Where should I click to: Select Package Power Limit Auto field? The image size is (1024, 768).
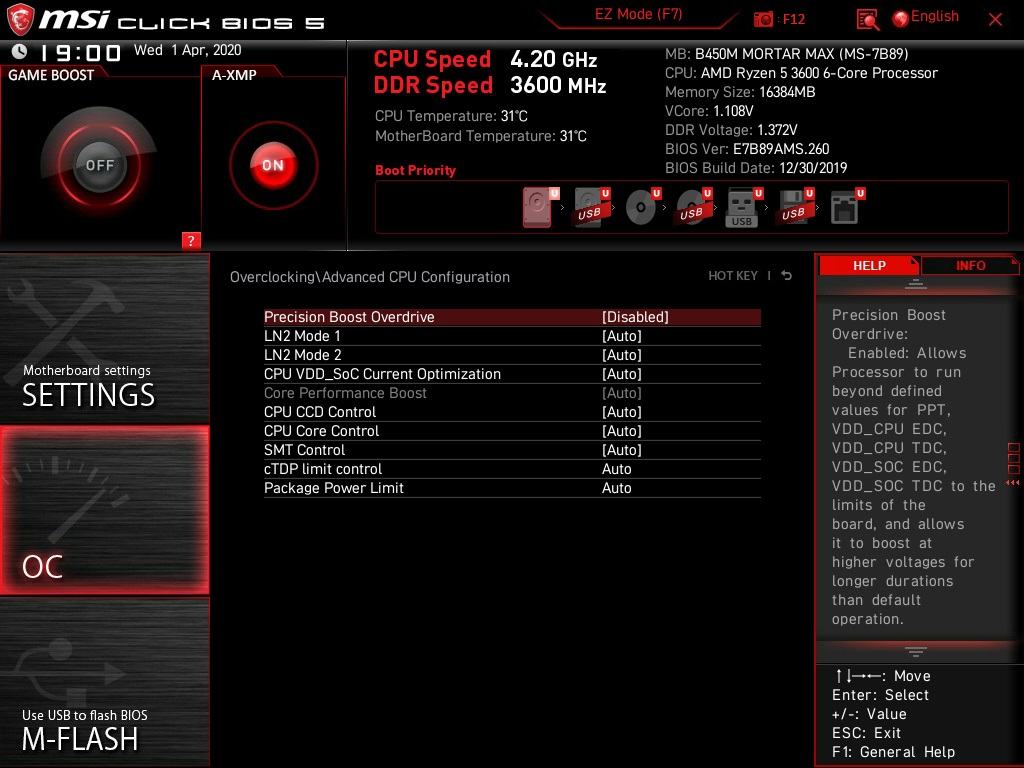(616, 488)
